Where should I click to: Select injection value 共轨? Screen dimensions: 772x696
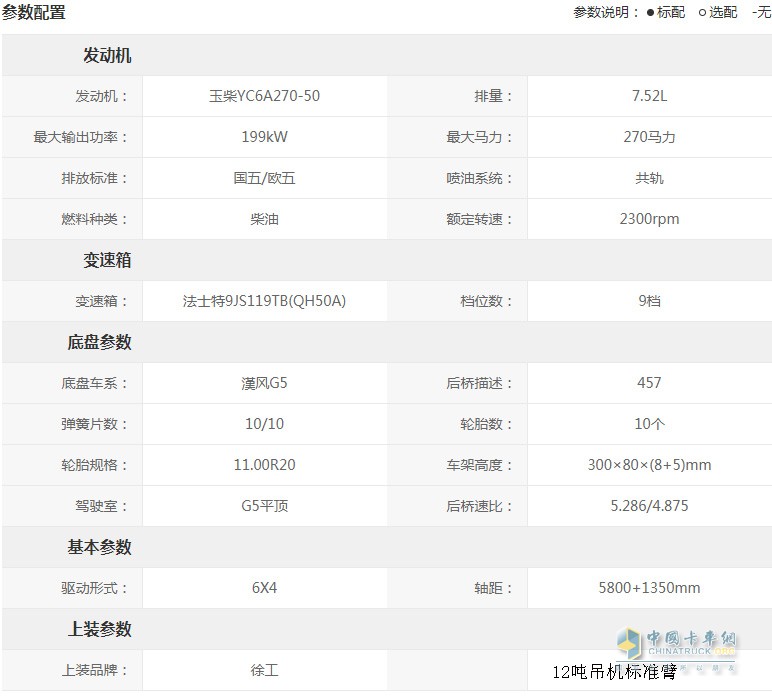coord(649,178)
